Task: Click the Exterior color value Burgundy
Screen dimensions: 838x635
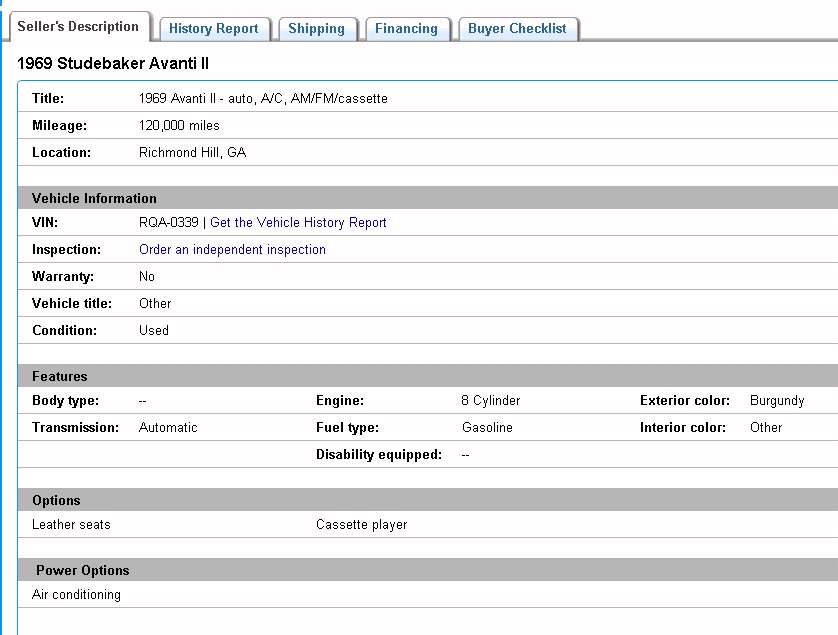Action: (x=777, y=400)
